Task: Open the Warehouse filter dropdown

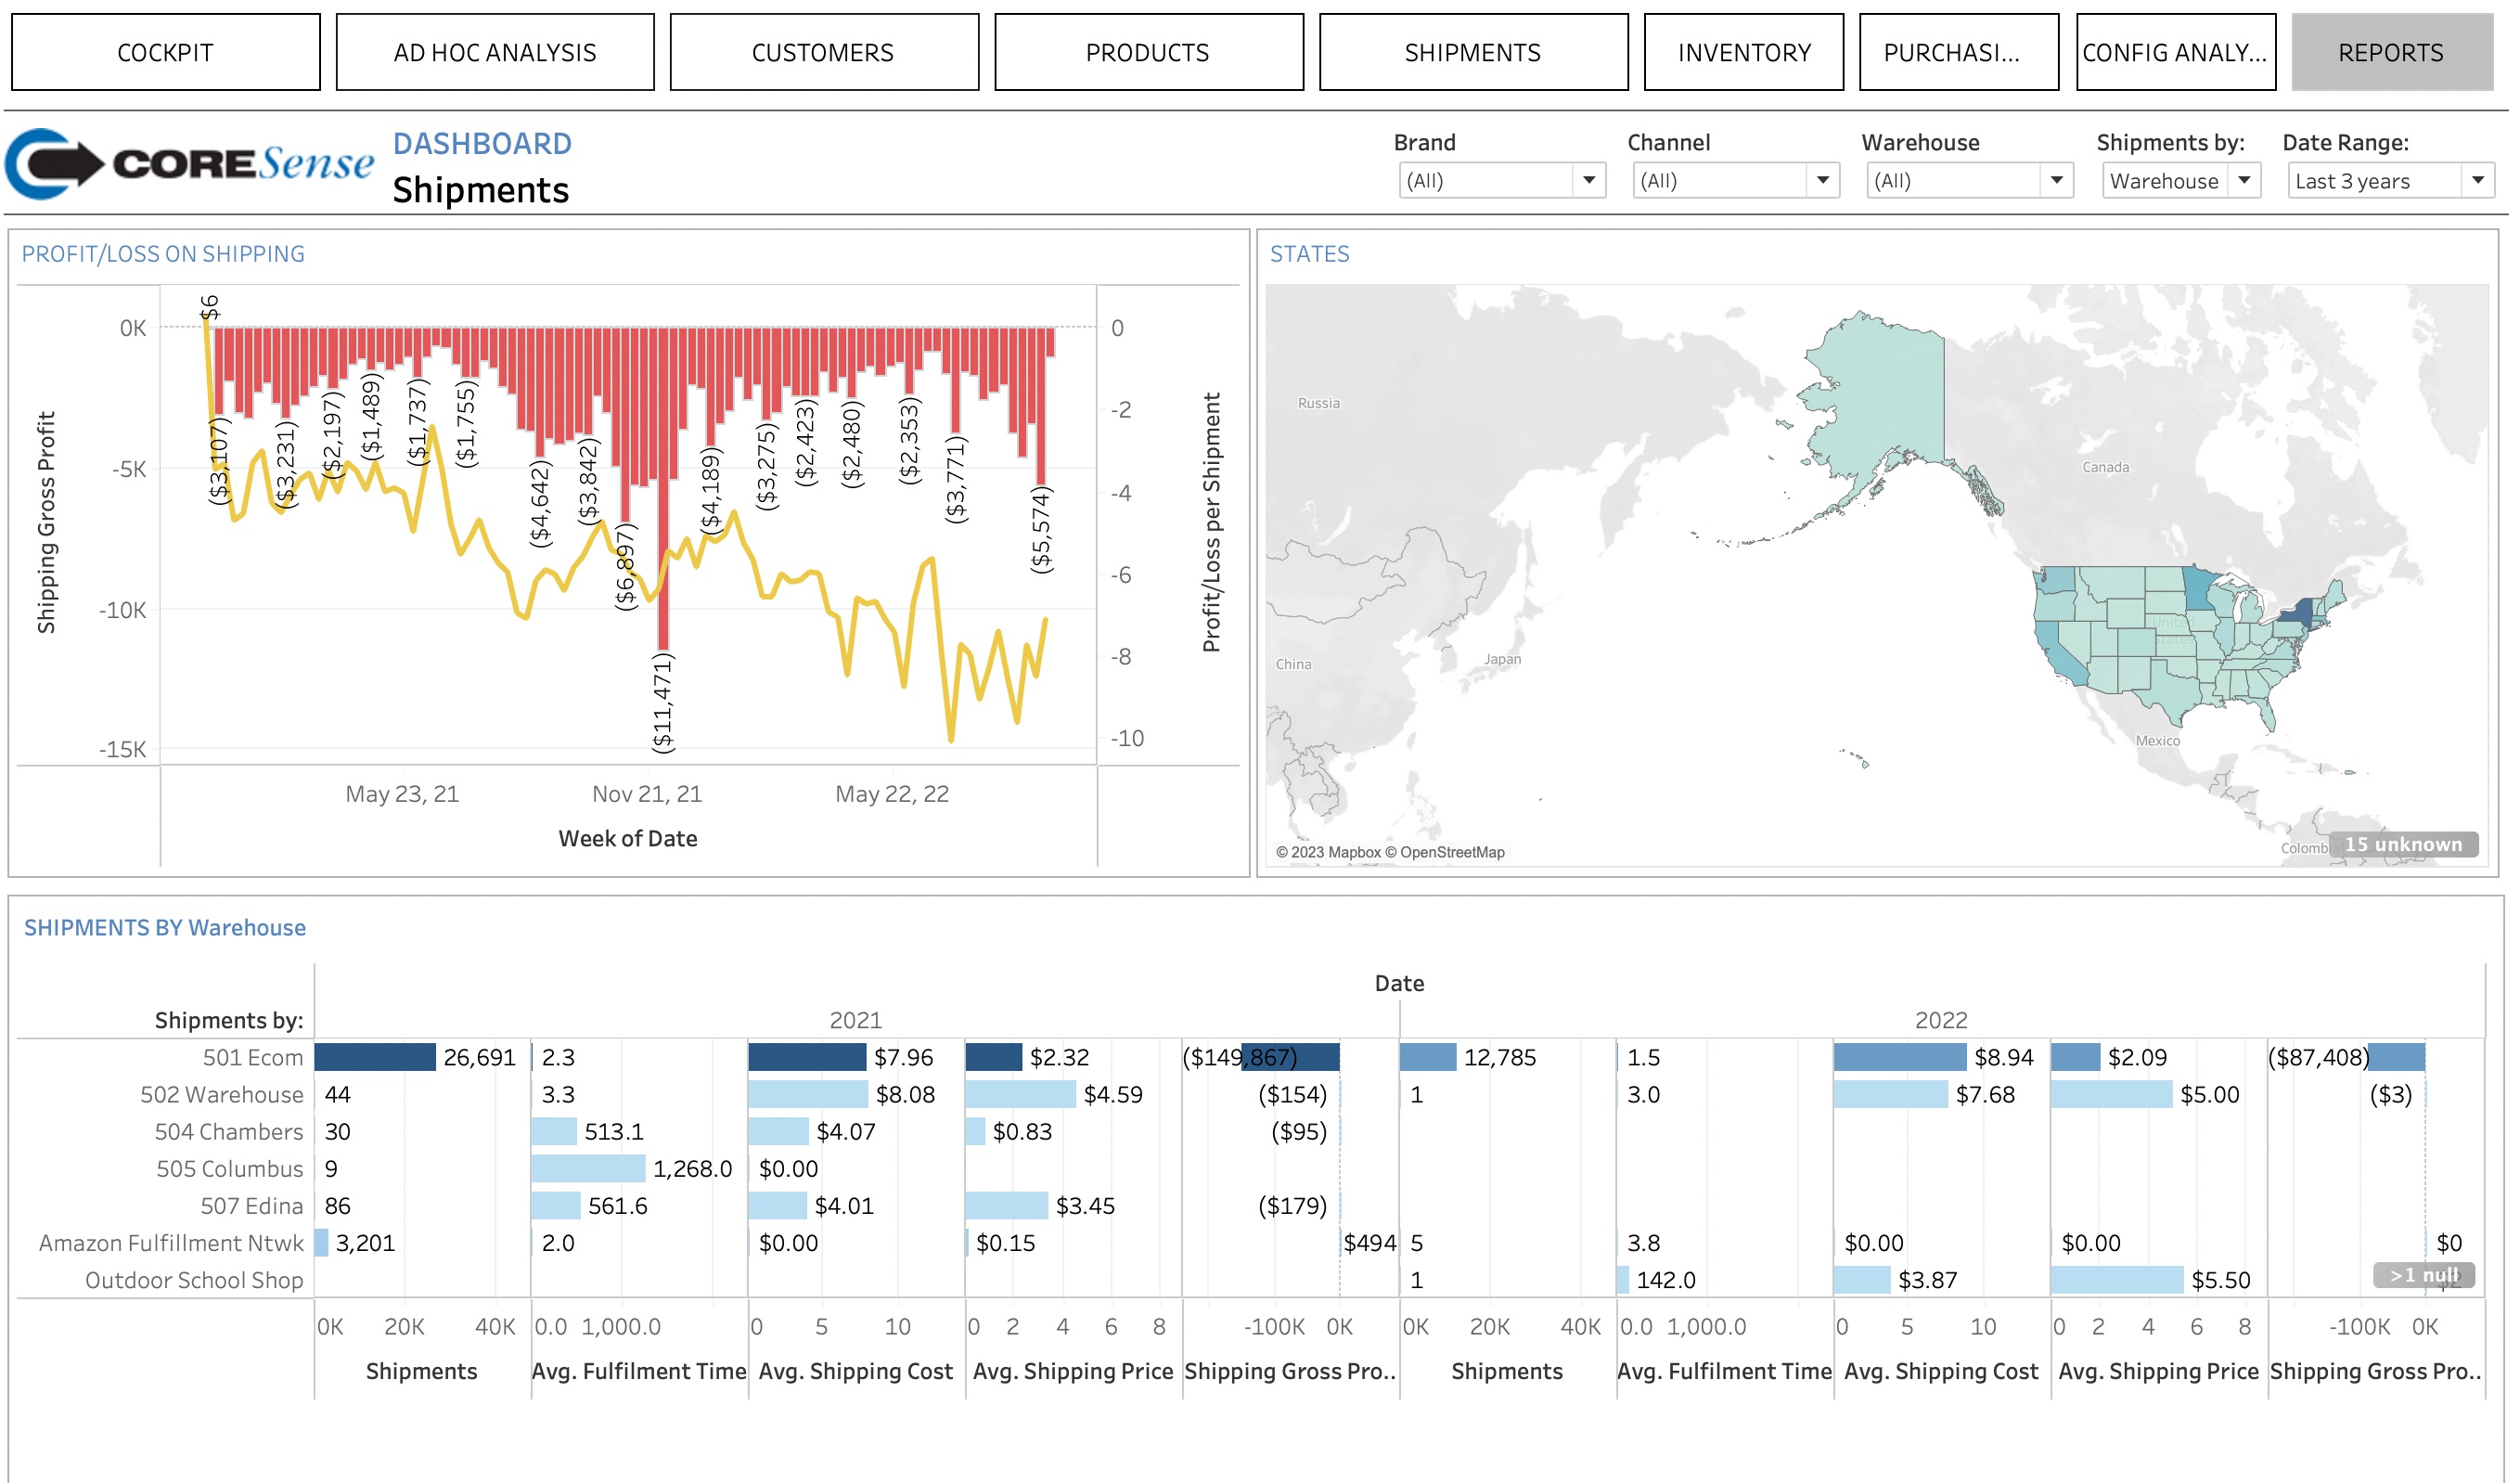Action: [2056, 181]
